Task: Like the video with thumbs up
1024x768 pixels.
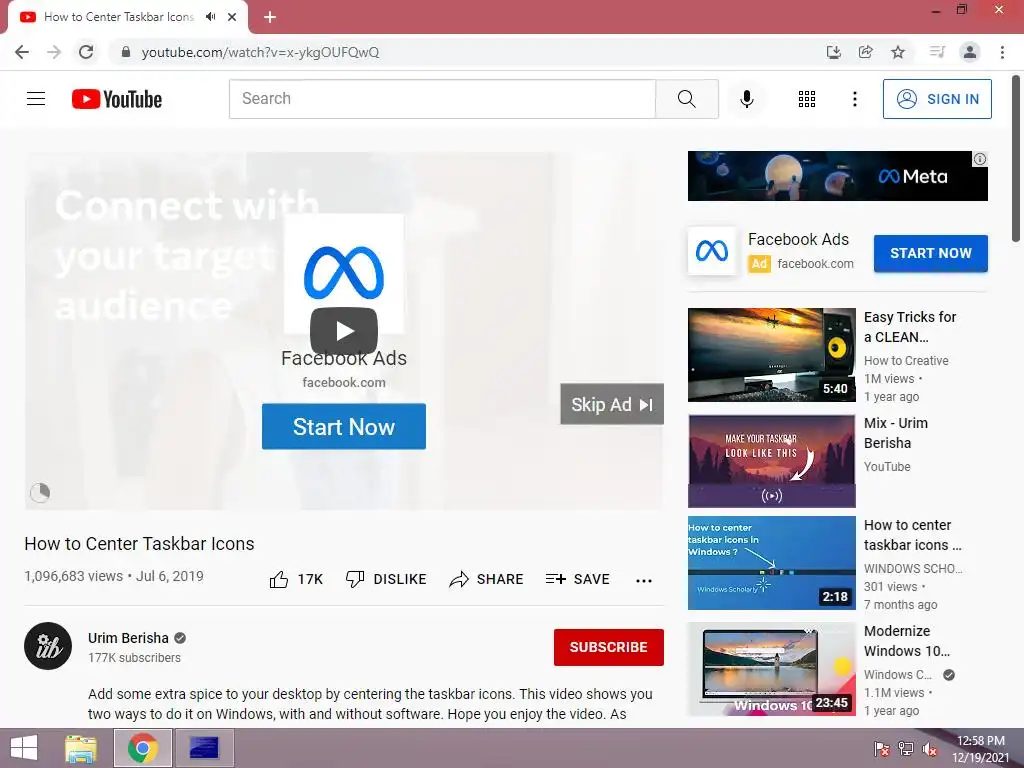Action: (x=296, y=579)
